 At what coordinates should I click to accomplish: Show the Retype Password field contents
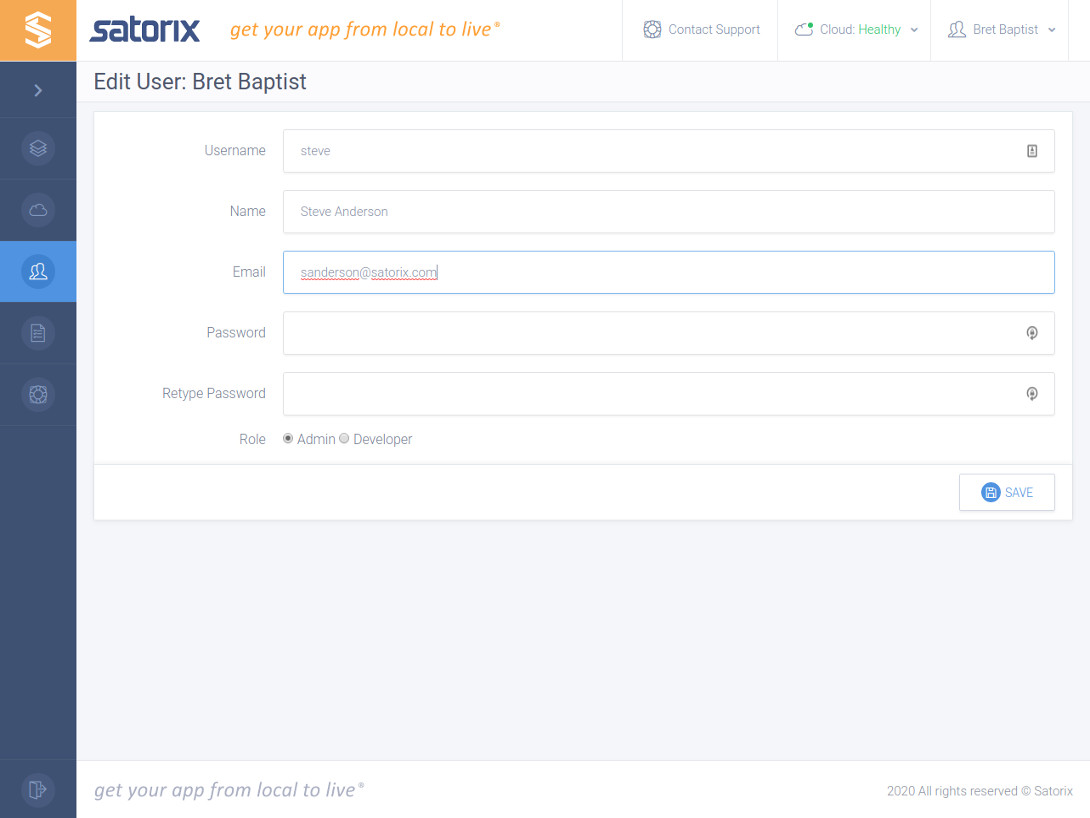click(x=1032, y=394)
